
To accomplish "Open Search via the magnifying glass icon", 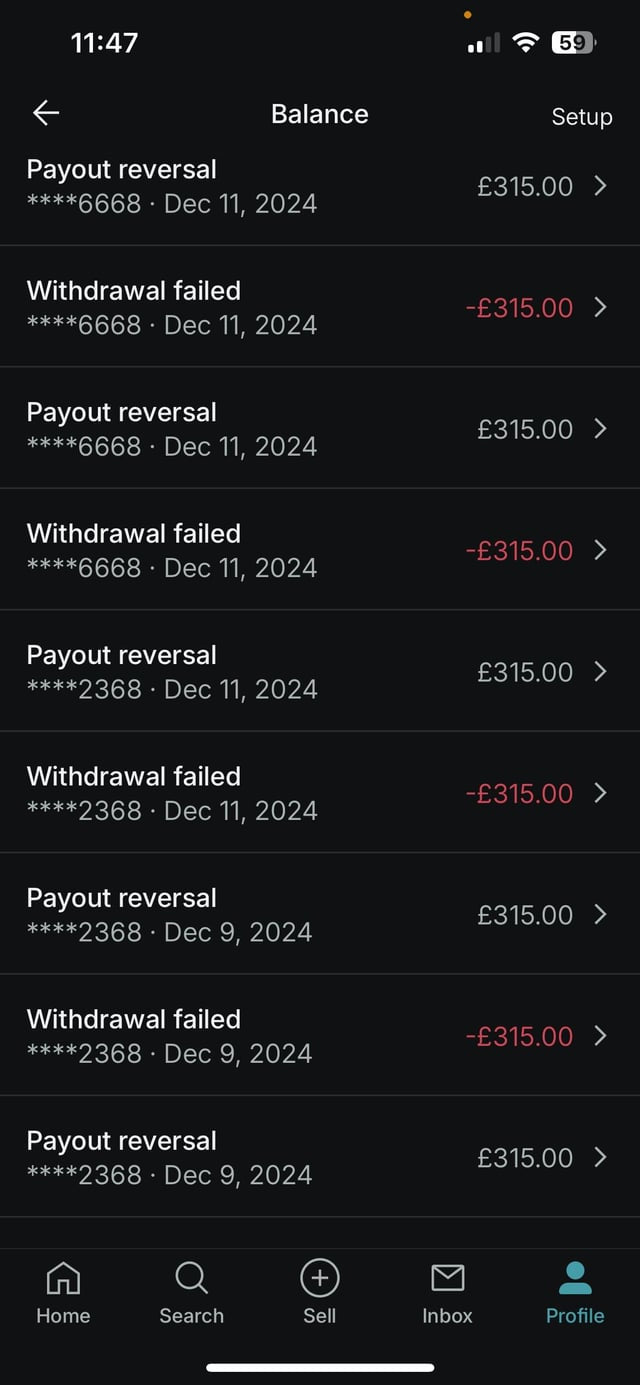I will [x=190, y=1277].
